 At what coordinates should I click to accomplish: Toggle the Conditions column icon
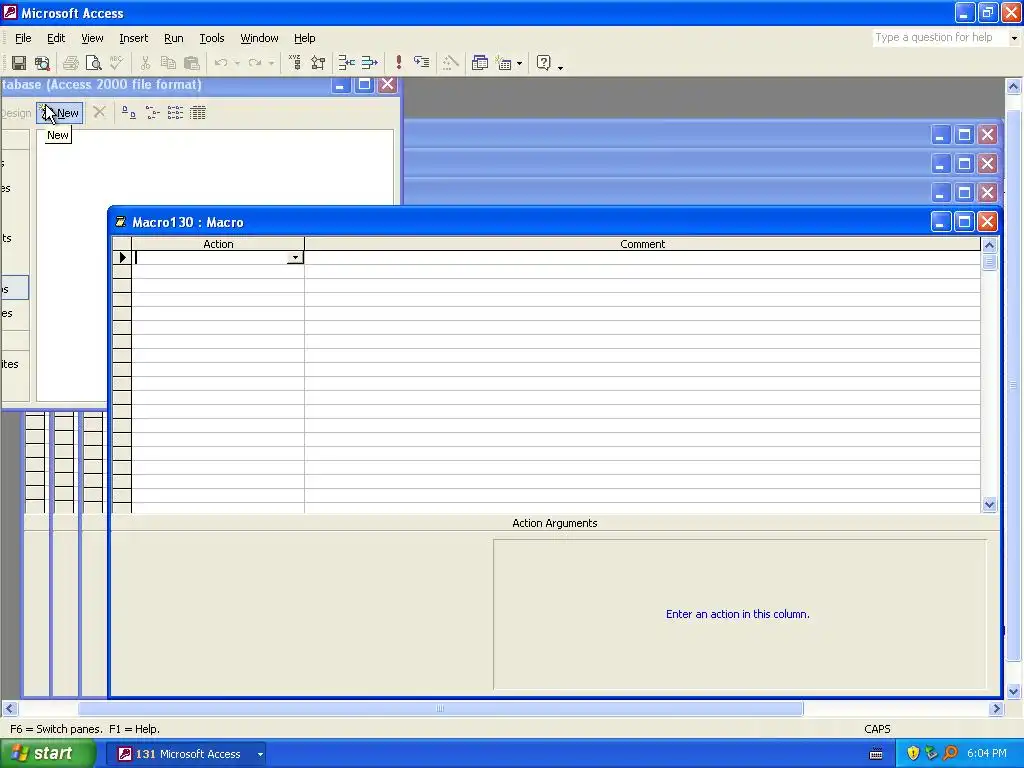click(318, 63)
